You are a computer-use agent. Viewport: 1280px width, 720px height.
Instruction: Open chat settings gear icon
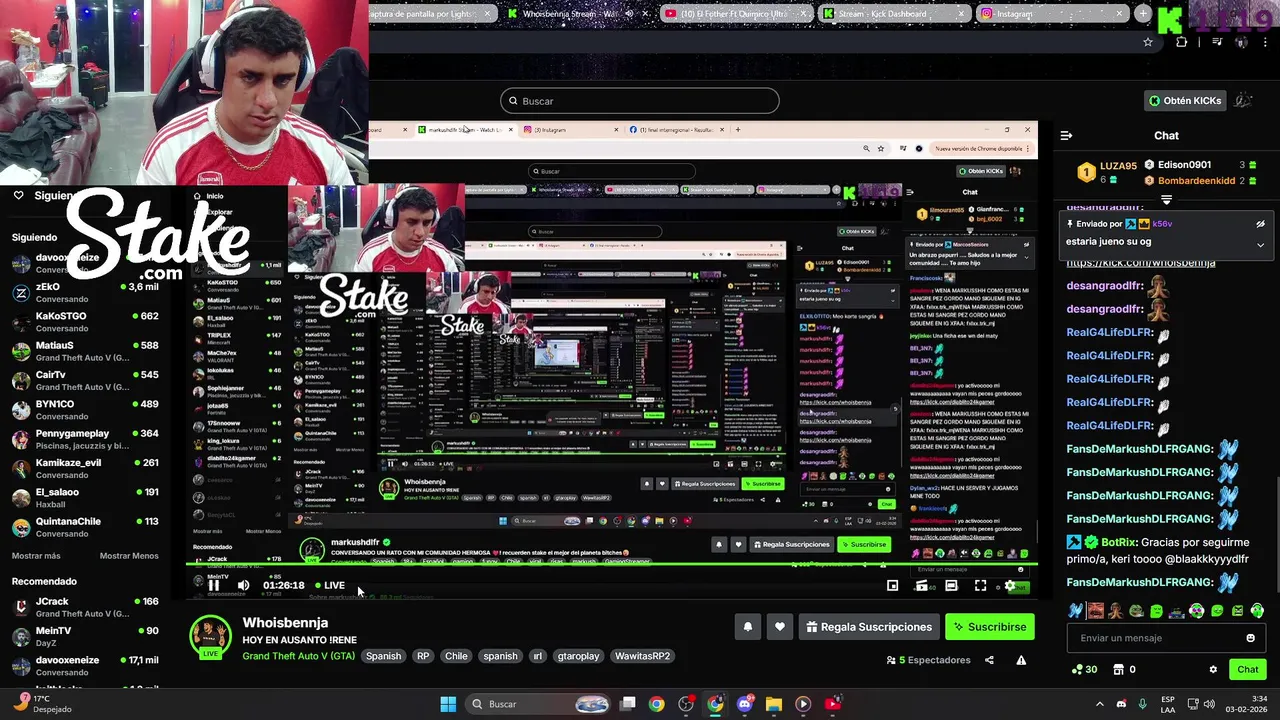pos(1213,669)
